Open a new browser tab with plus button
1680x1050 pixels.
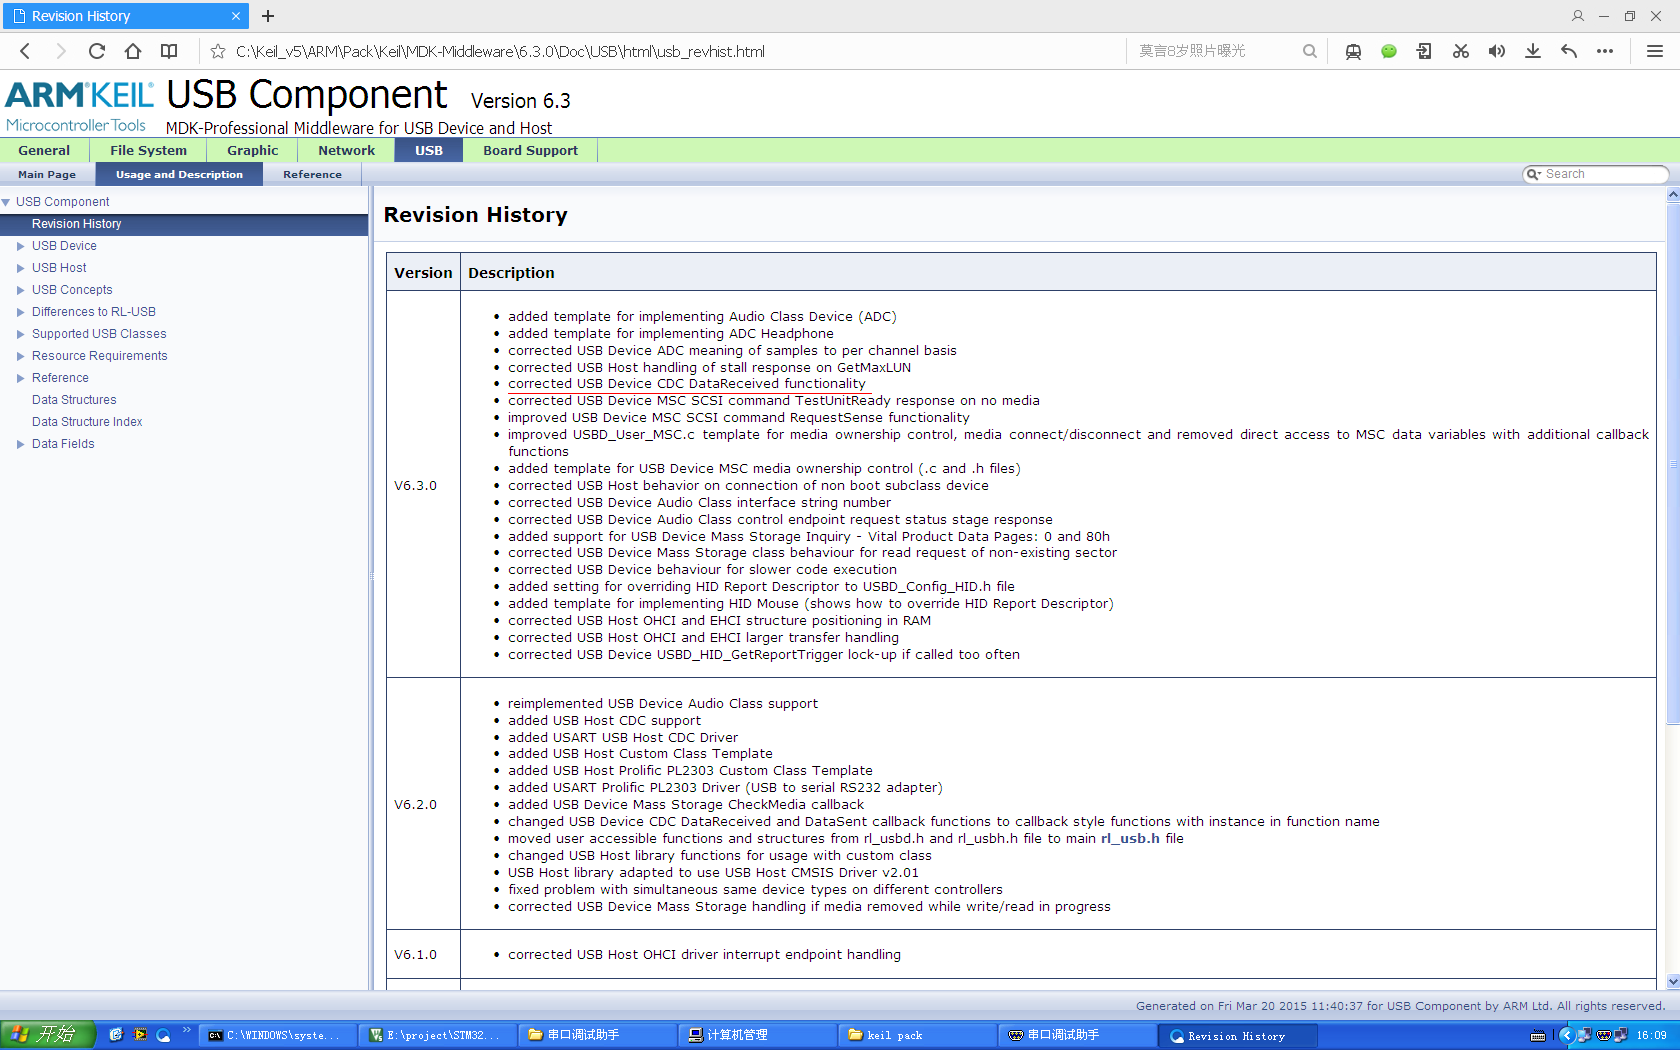(x=268, y=16)
